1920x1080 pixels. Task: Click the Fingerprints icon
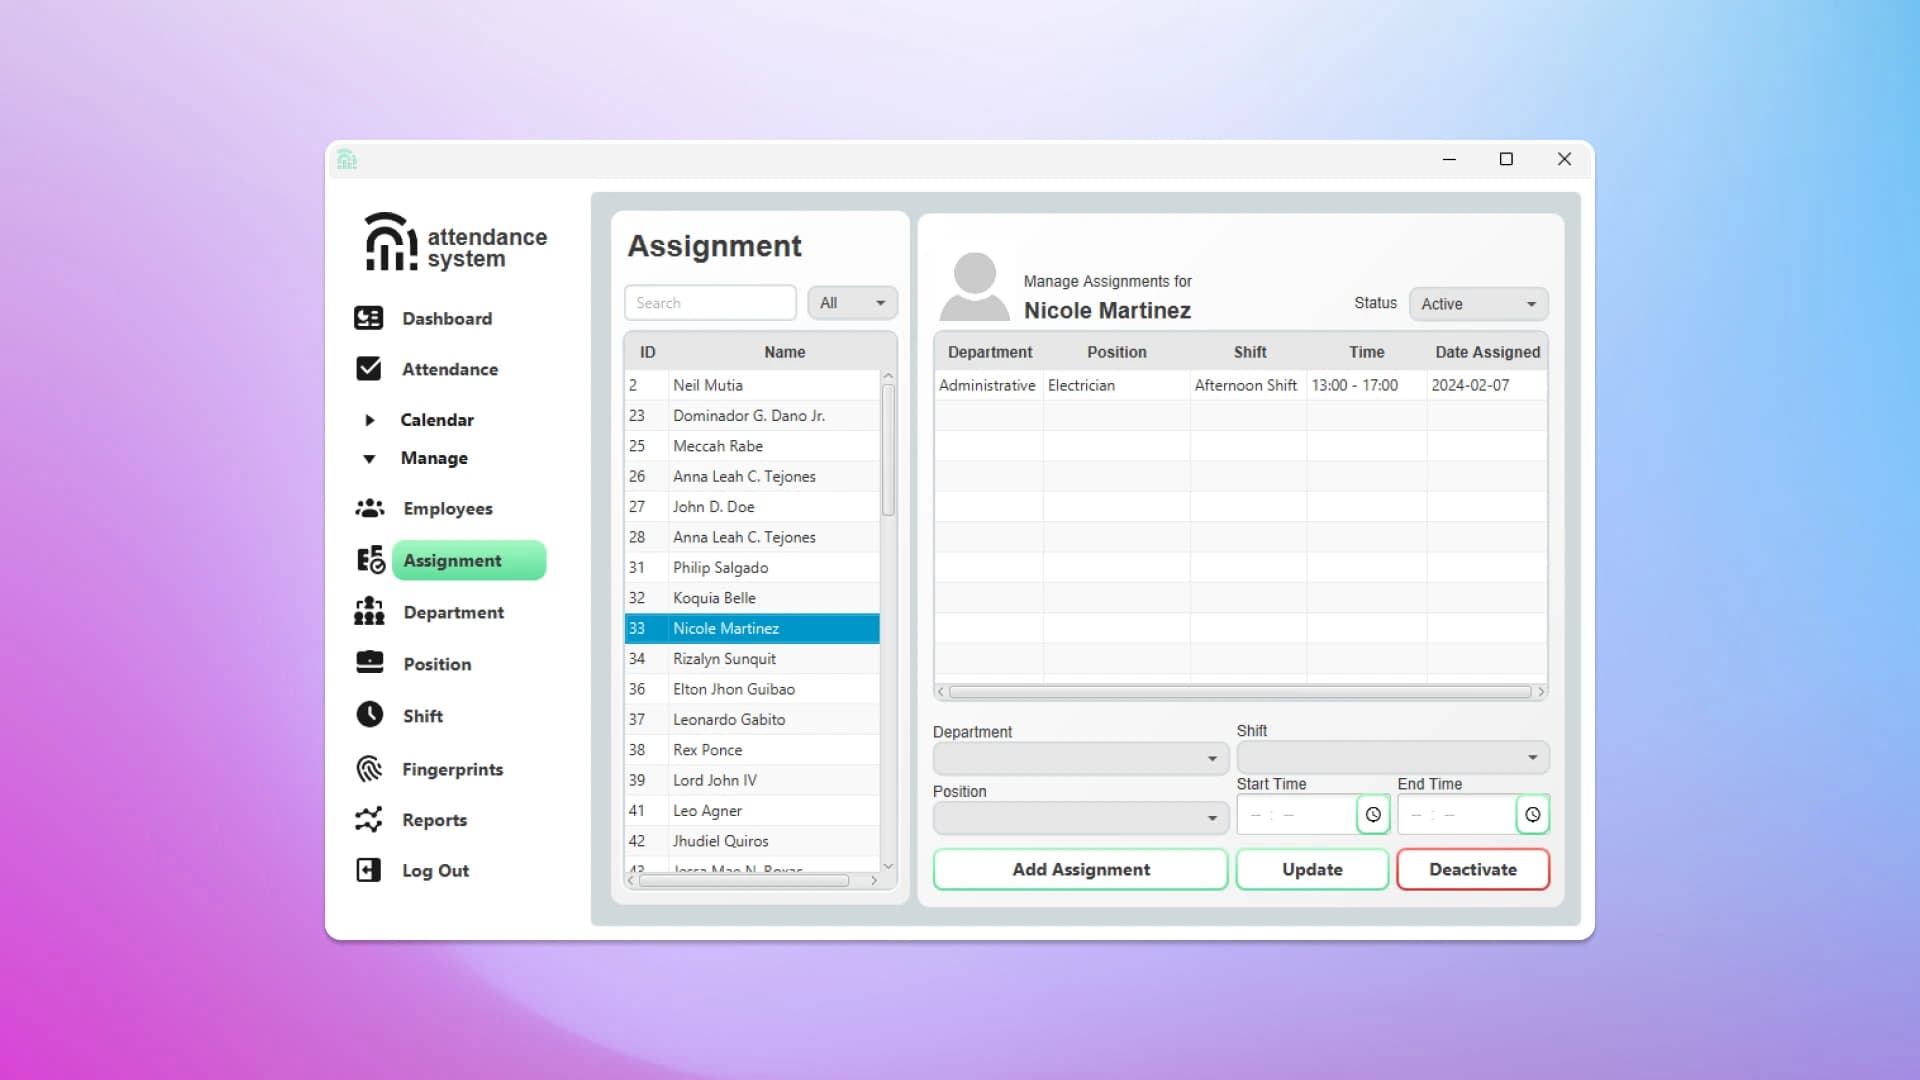tap(369, 768)
